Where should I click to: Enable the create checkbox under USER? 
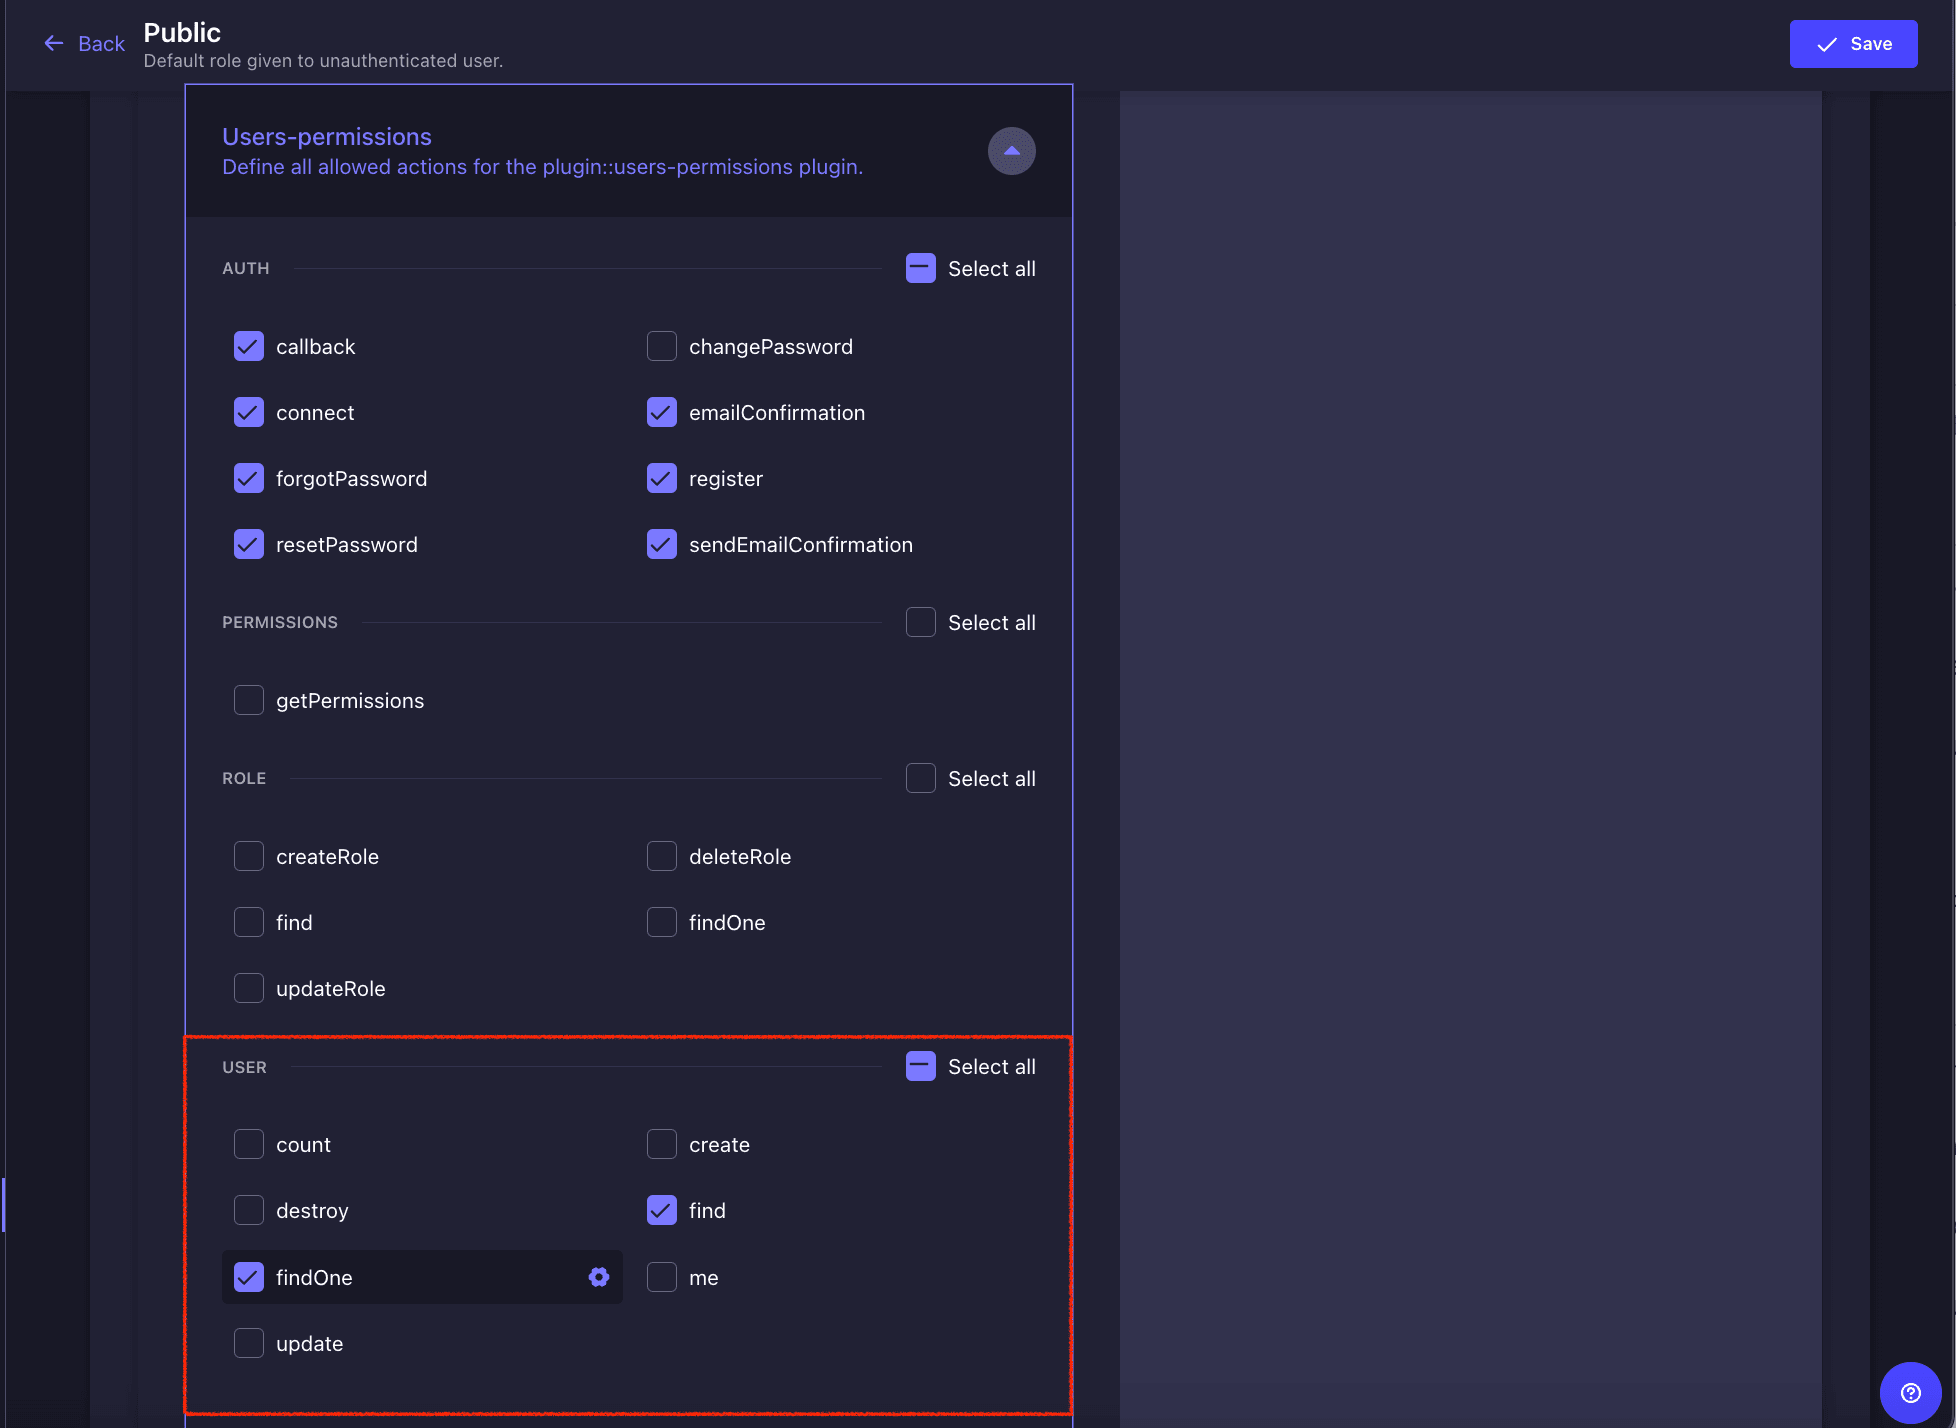661,1144
